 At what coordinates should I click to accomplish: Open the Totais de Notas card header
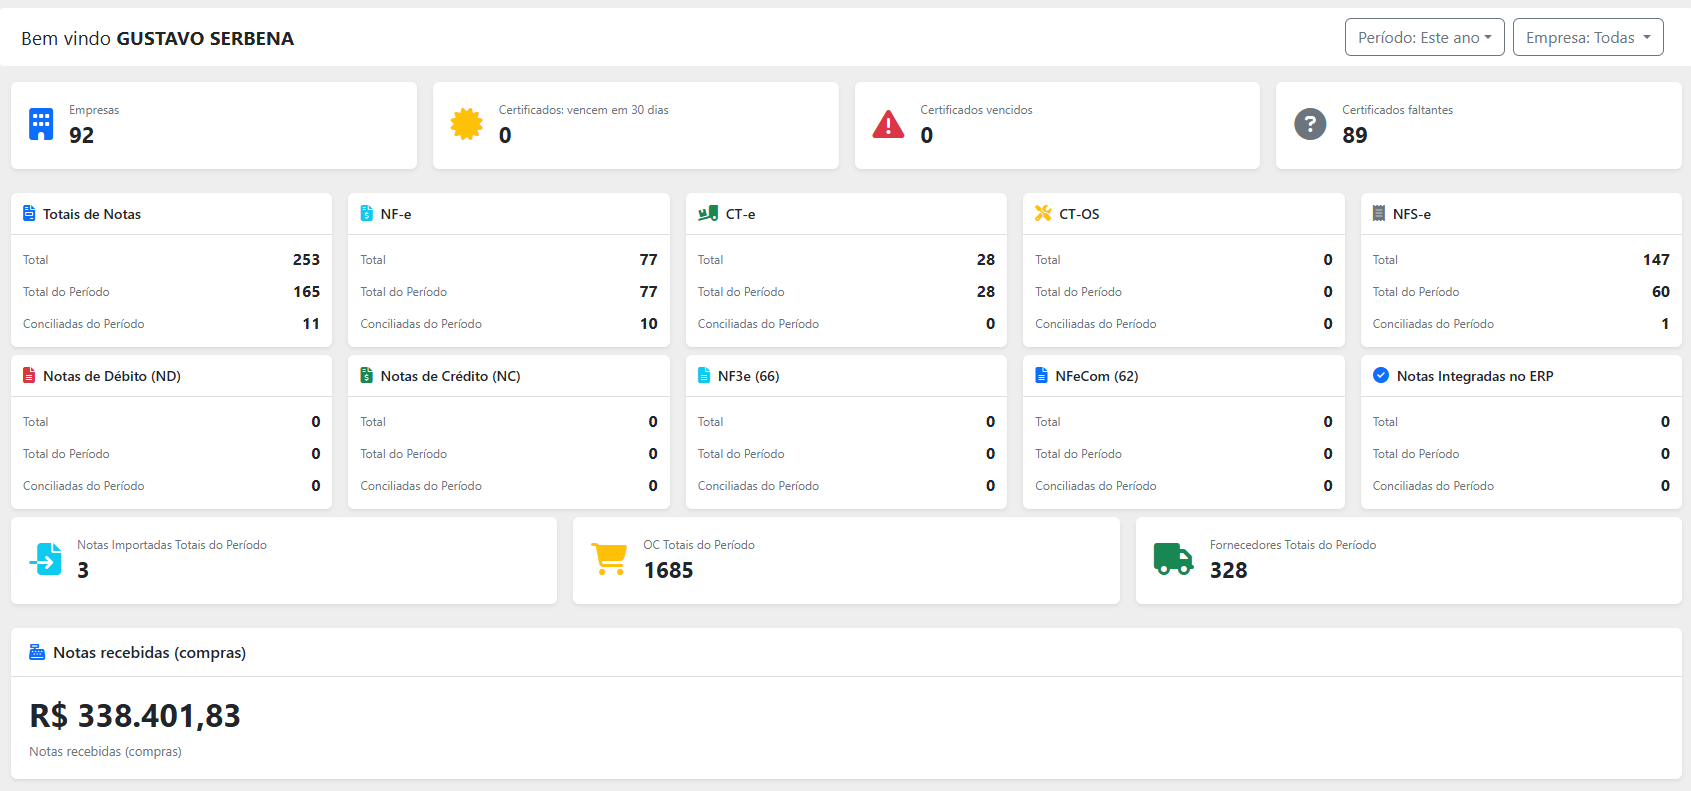(x=92, y=214)
